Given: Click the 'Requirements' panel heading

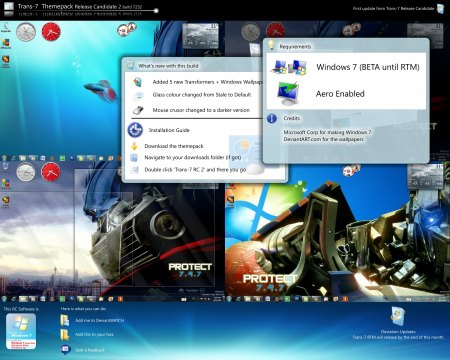Looking at the screenshot, I should click(x=295, y=47).
